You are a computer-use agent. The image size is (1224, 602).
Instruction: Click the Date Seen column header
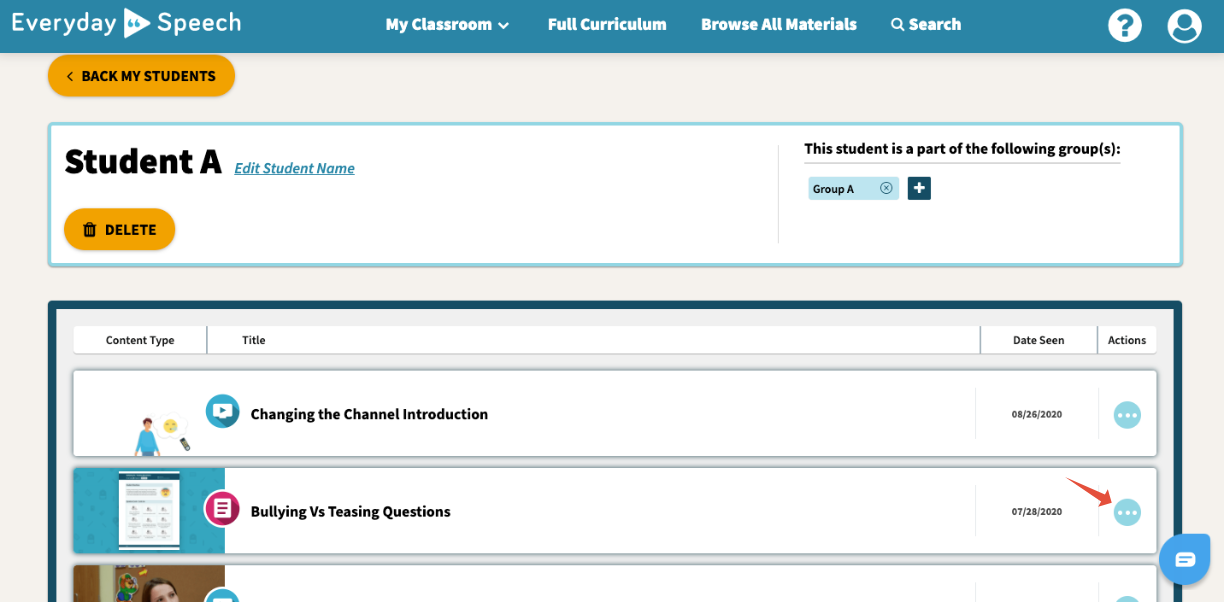pyautogui.click(x=1038, y=340)
